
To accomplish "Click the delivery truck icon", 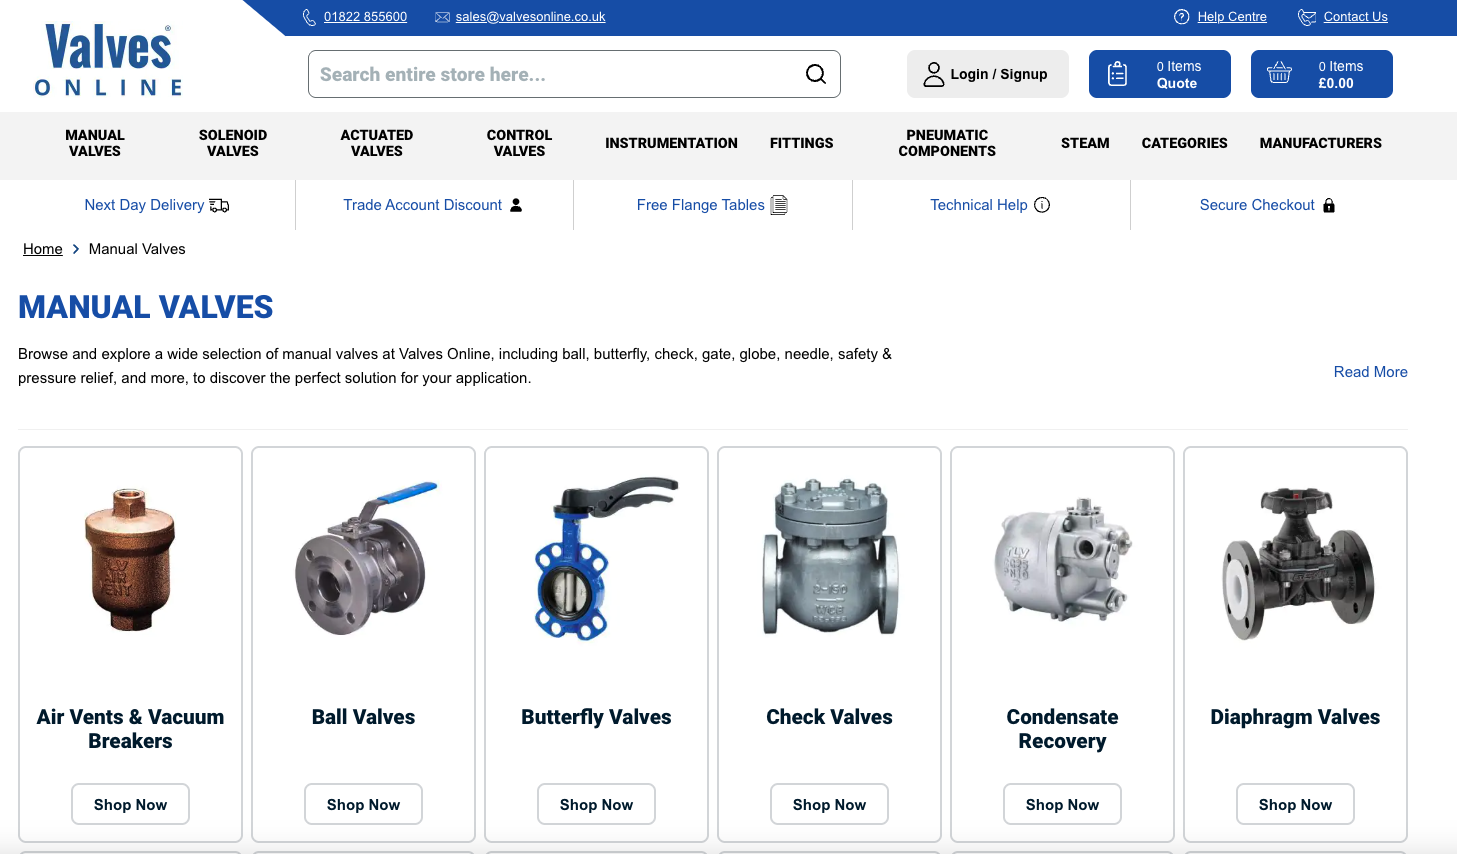I will click(219, 205).
